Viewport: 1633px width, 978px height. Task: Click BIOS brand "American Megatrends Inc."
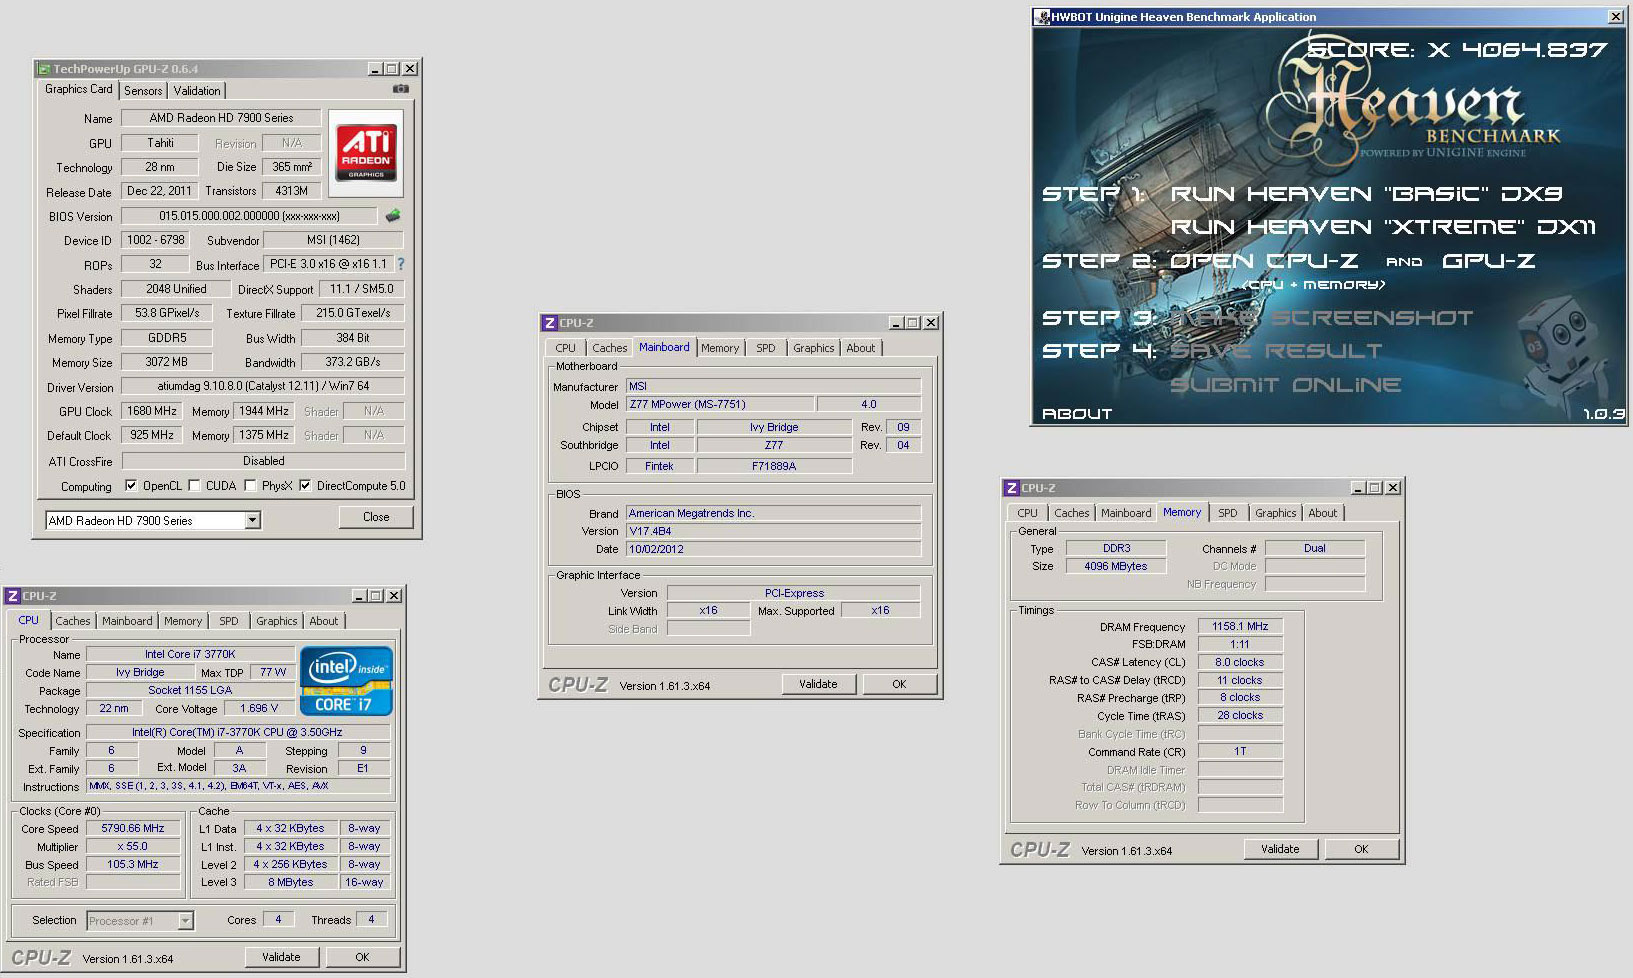click(773, 513)
